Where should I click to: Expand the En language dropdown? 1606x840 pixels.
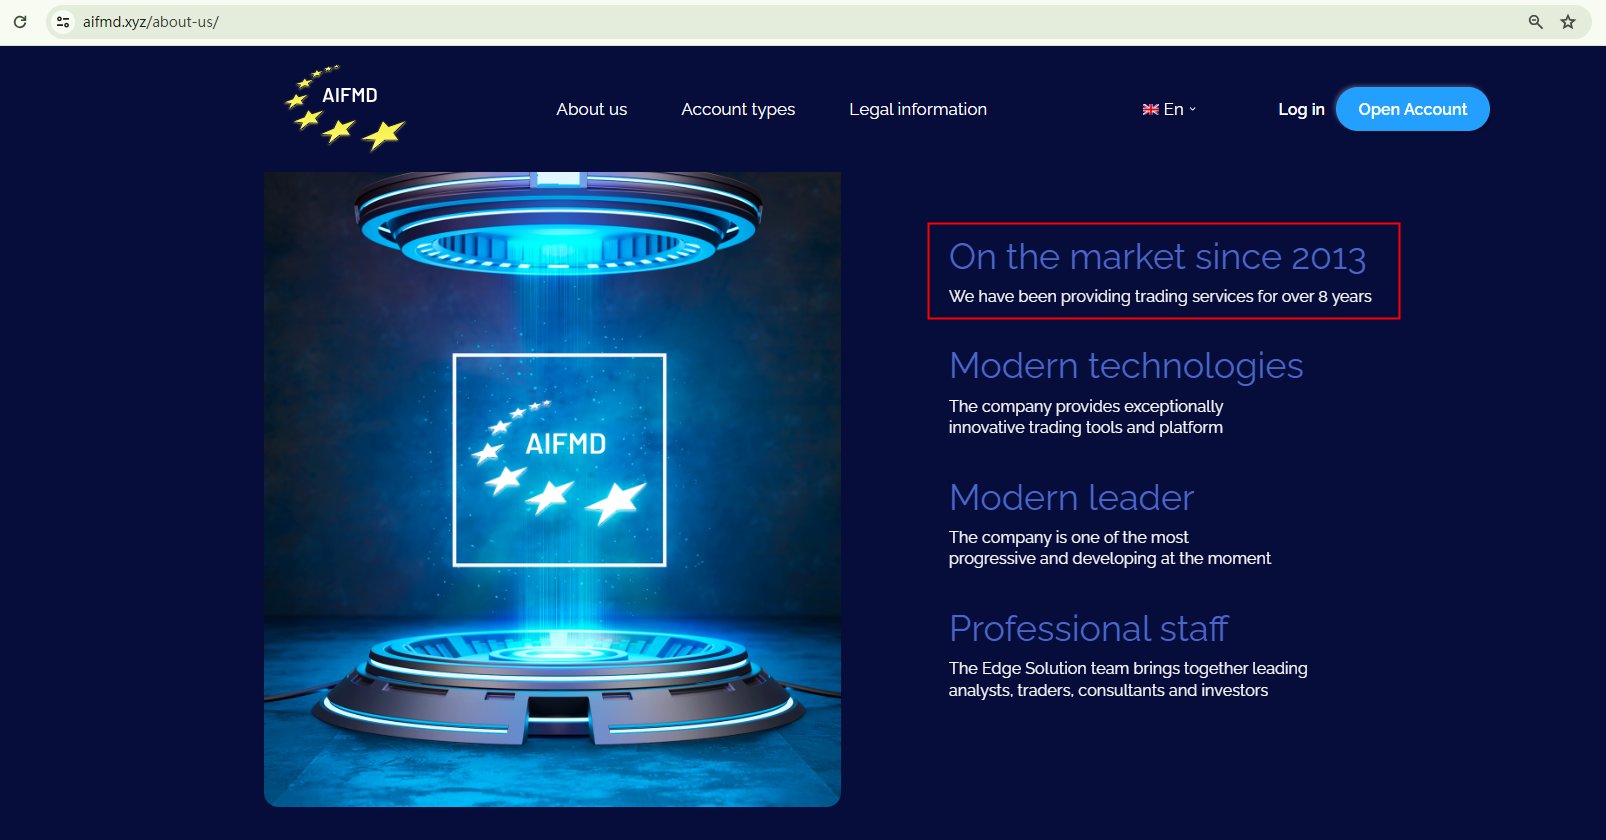click(1170, 110)
